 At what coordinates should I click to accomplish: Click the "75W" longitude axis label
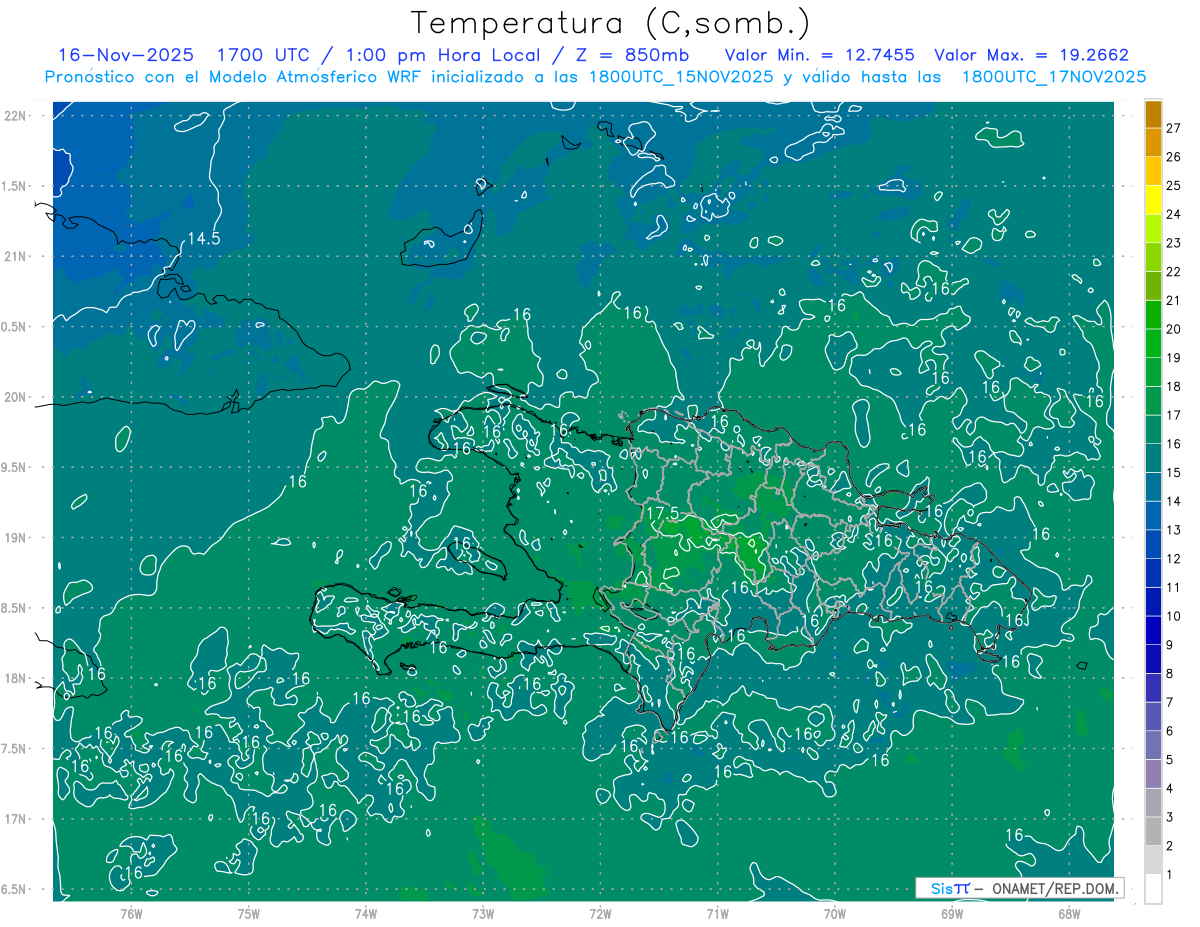[248, 912]
